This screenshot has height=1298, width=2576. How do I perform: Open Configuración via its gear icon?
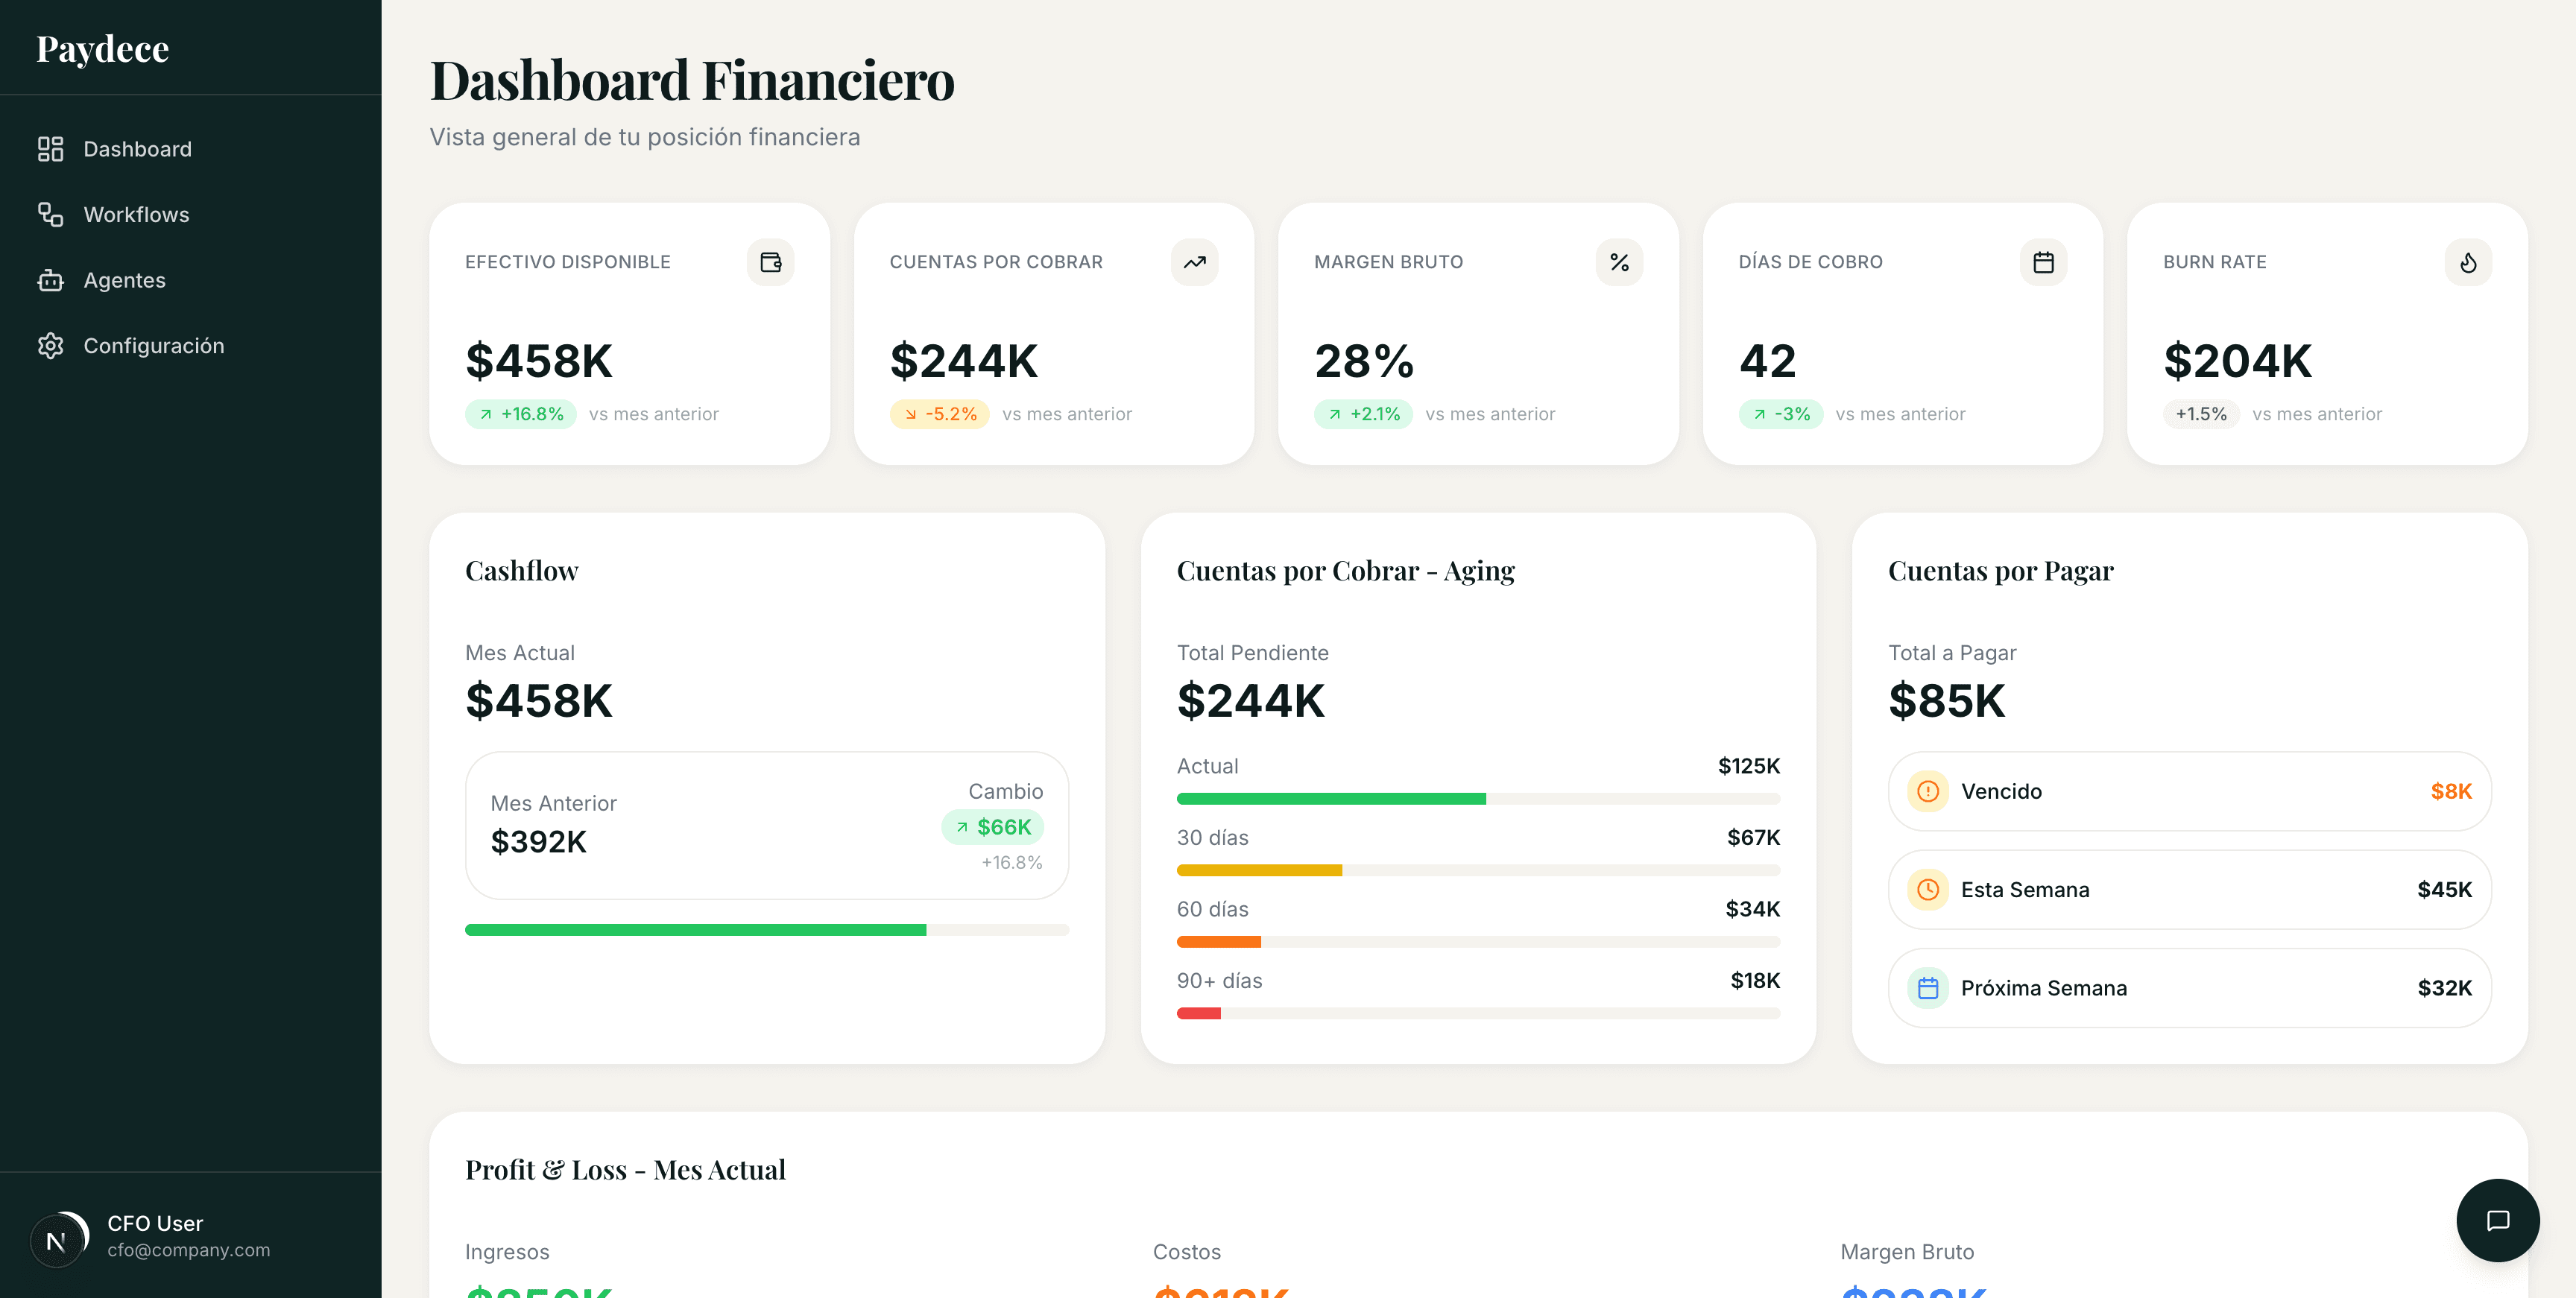point(49,346)
